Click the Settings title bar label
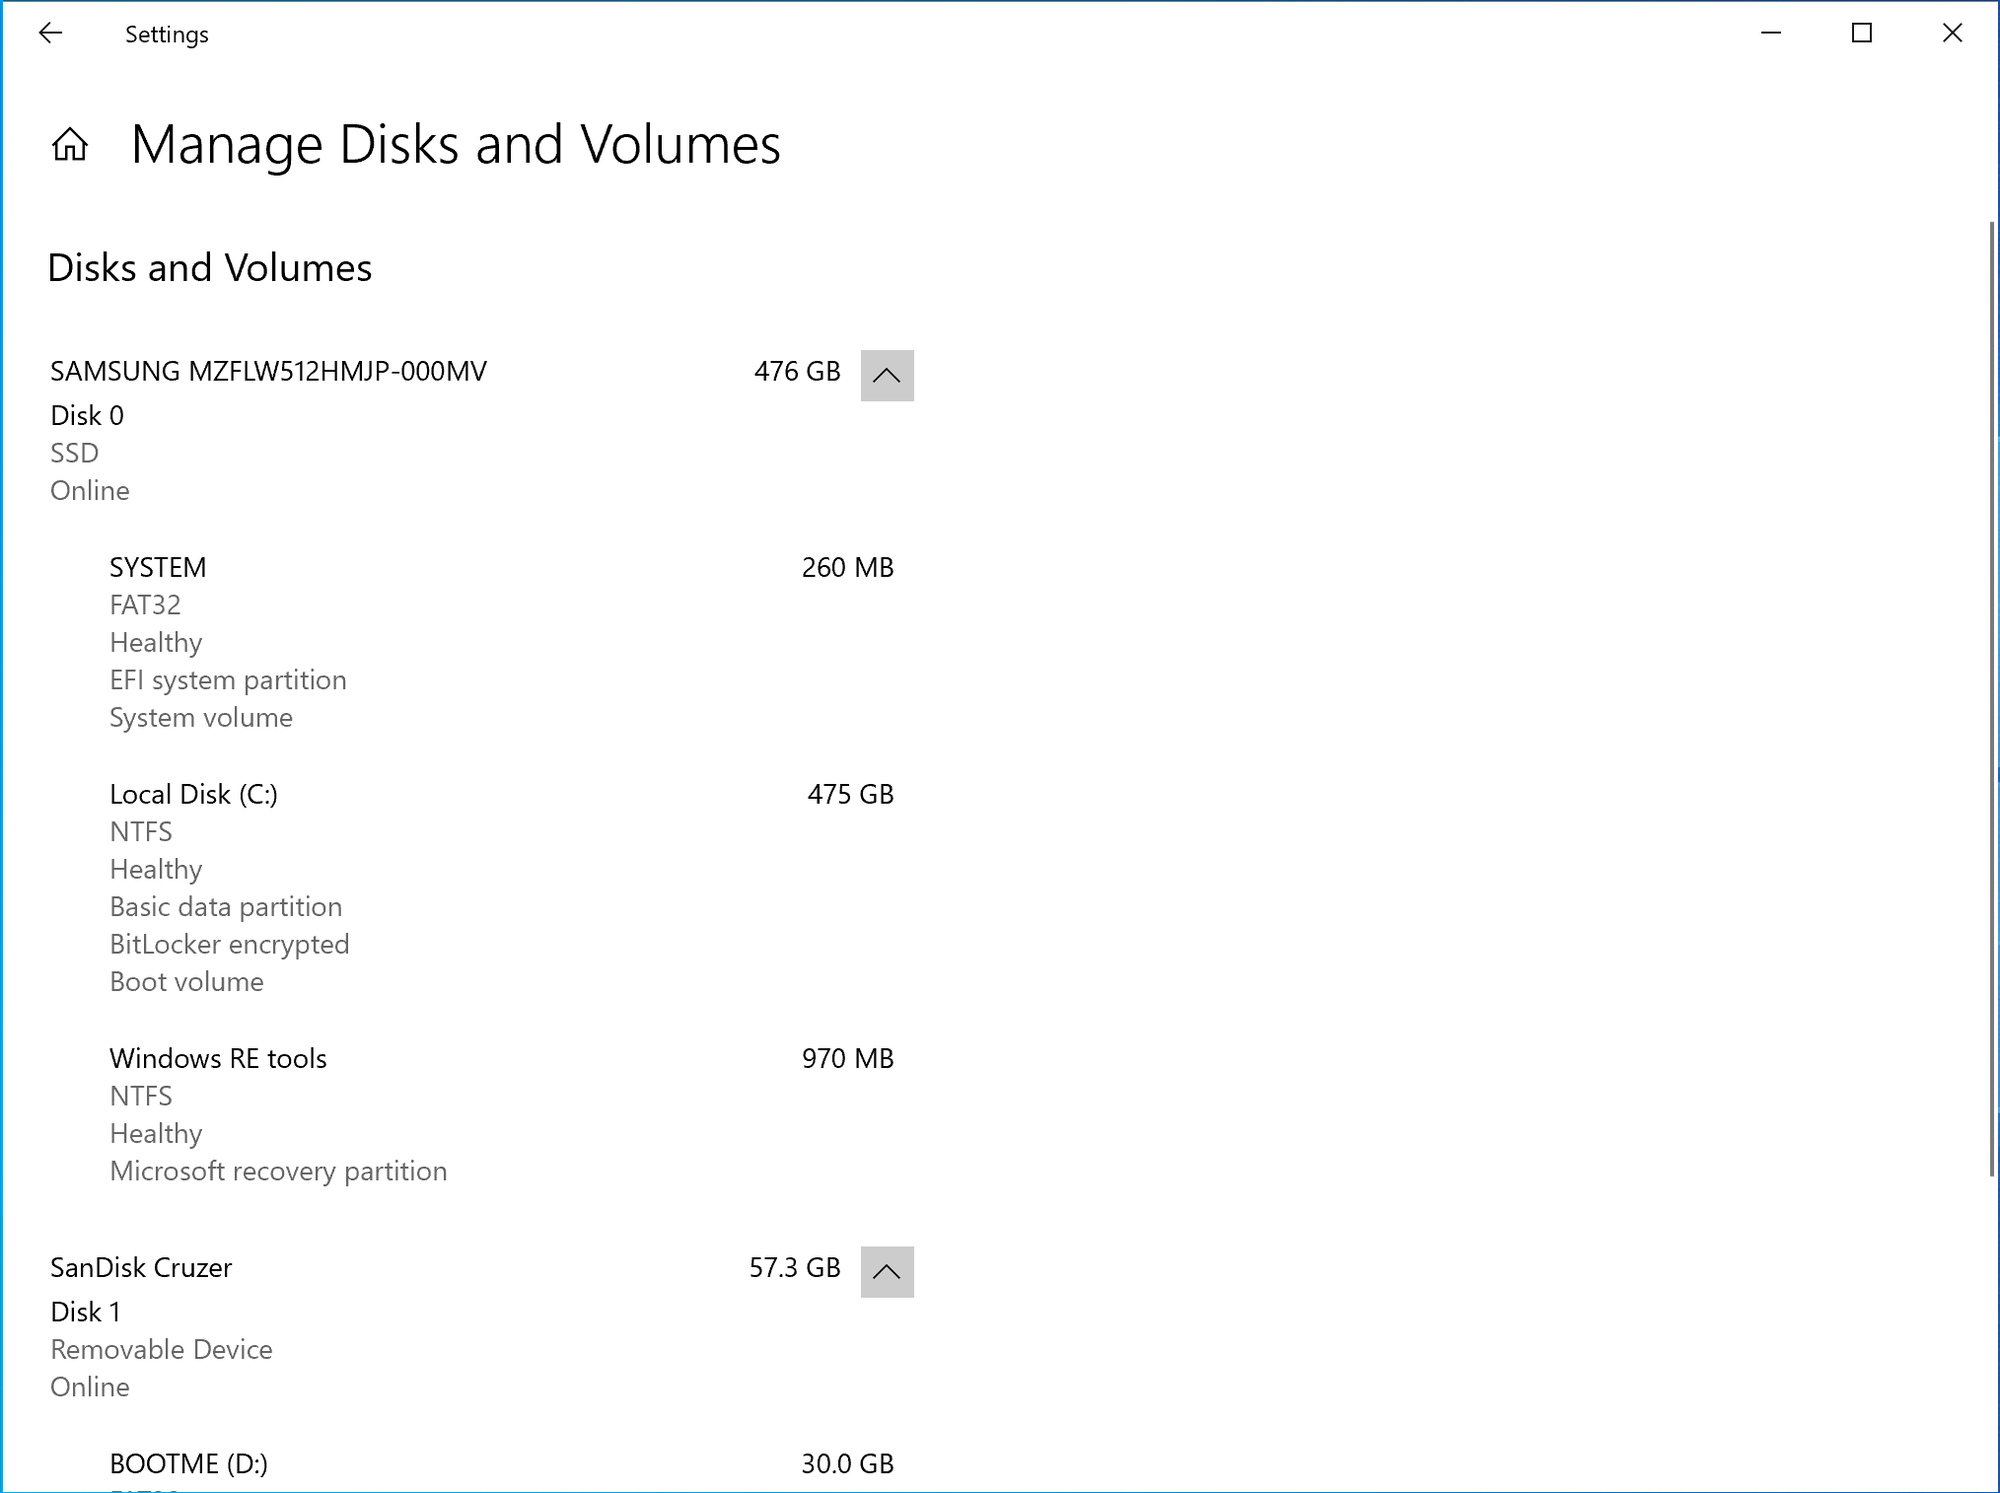 coord(166,33)
